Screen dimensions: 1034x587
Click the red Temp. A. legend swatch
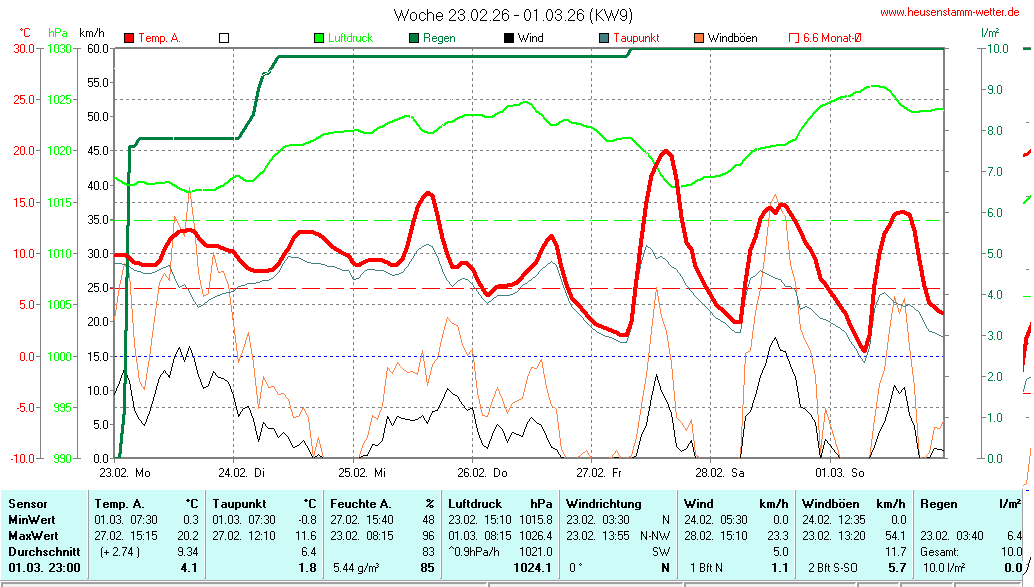[x=129, y=38]
